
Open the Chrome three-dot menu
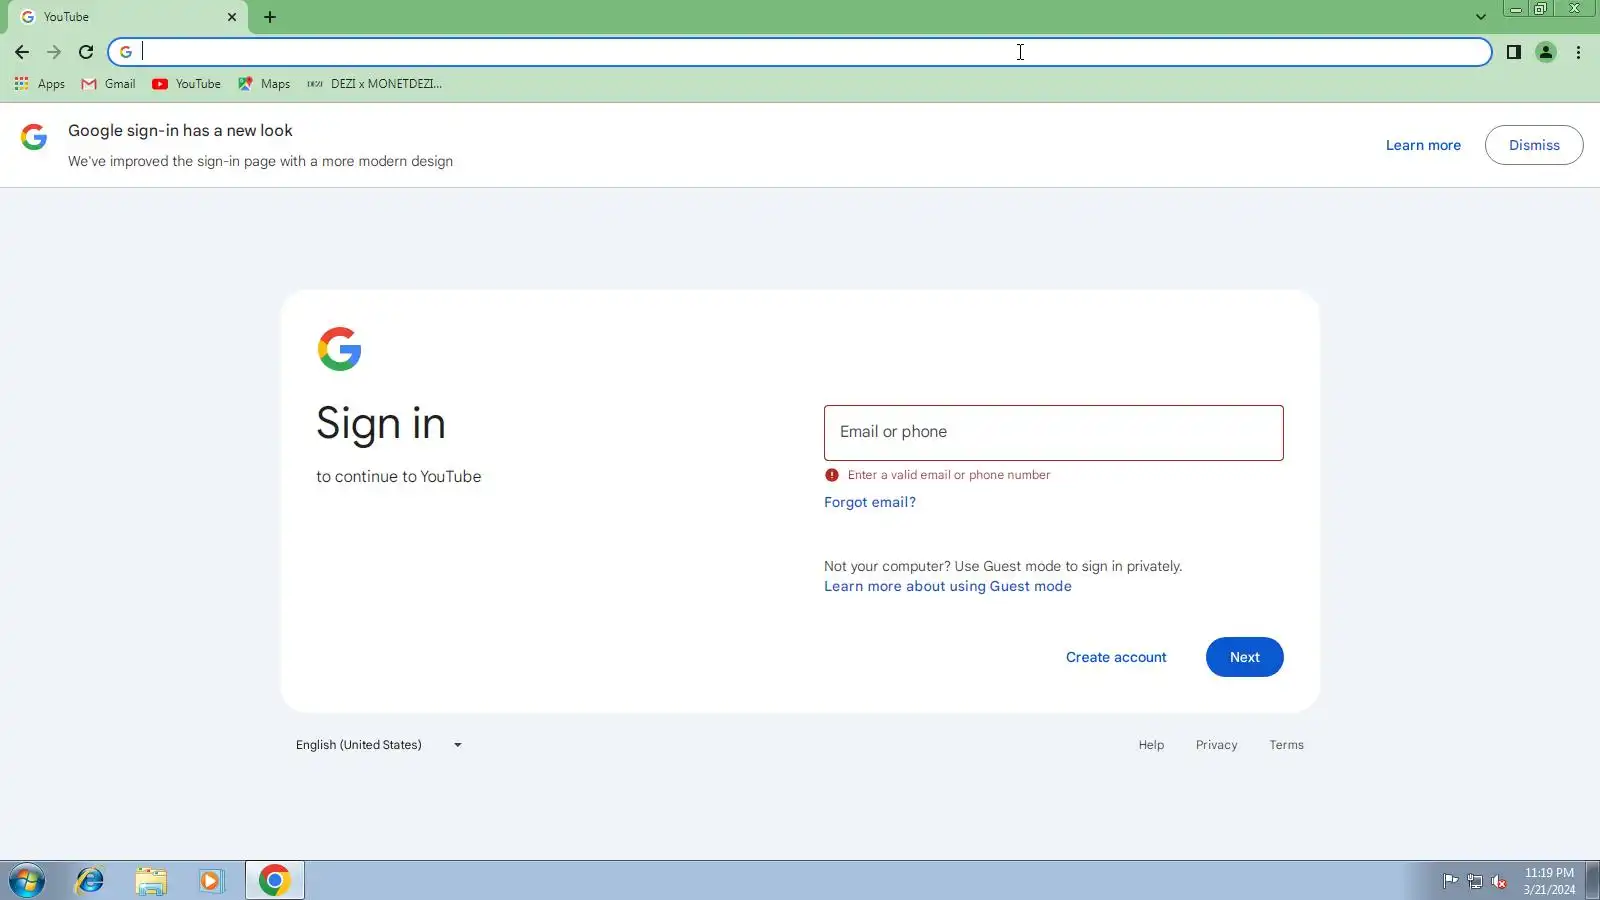click(x=1578, y=52)
